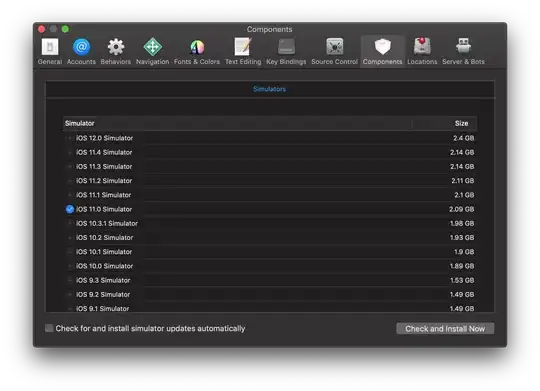Click the Simulators tab header
Image resolution: width=540 pixels, height=391 pixels.
(x=269, y=89)
